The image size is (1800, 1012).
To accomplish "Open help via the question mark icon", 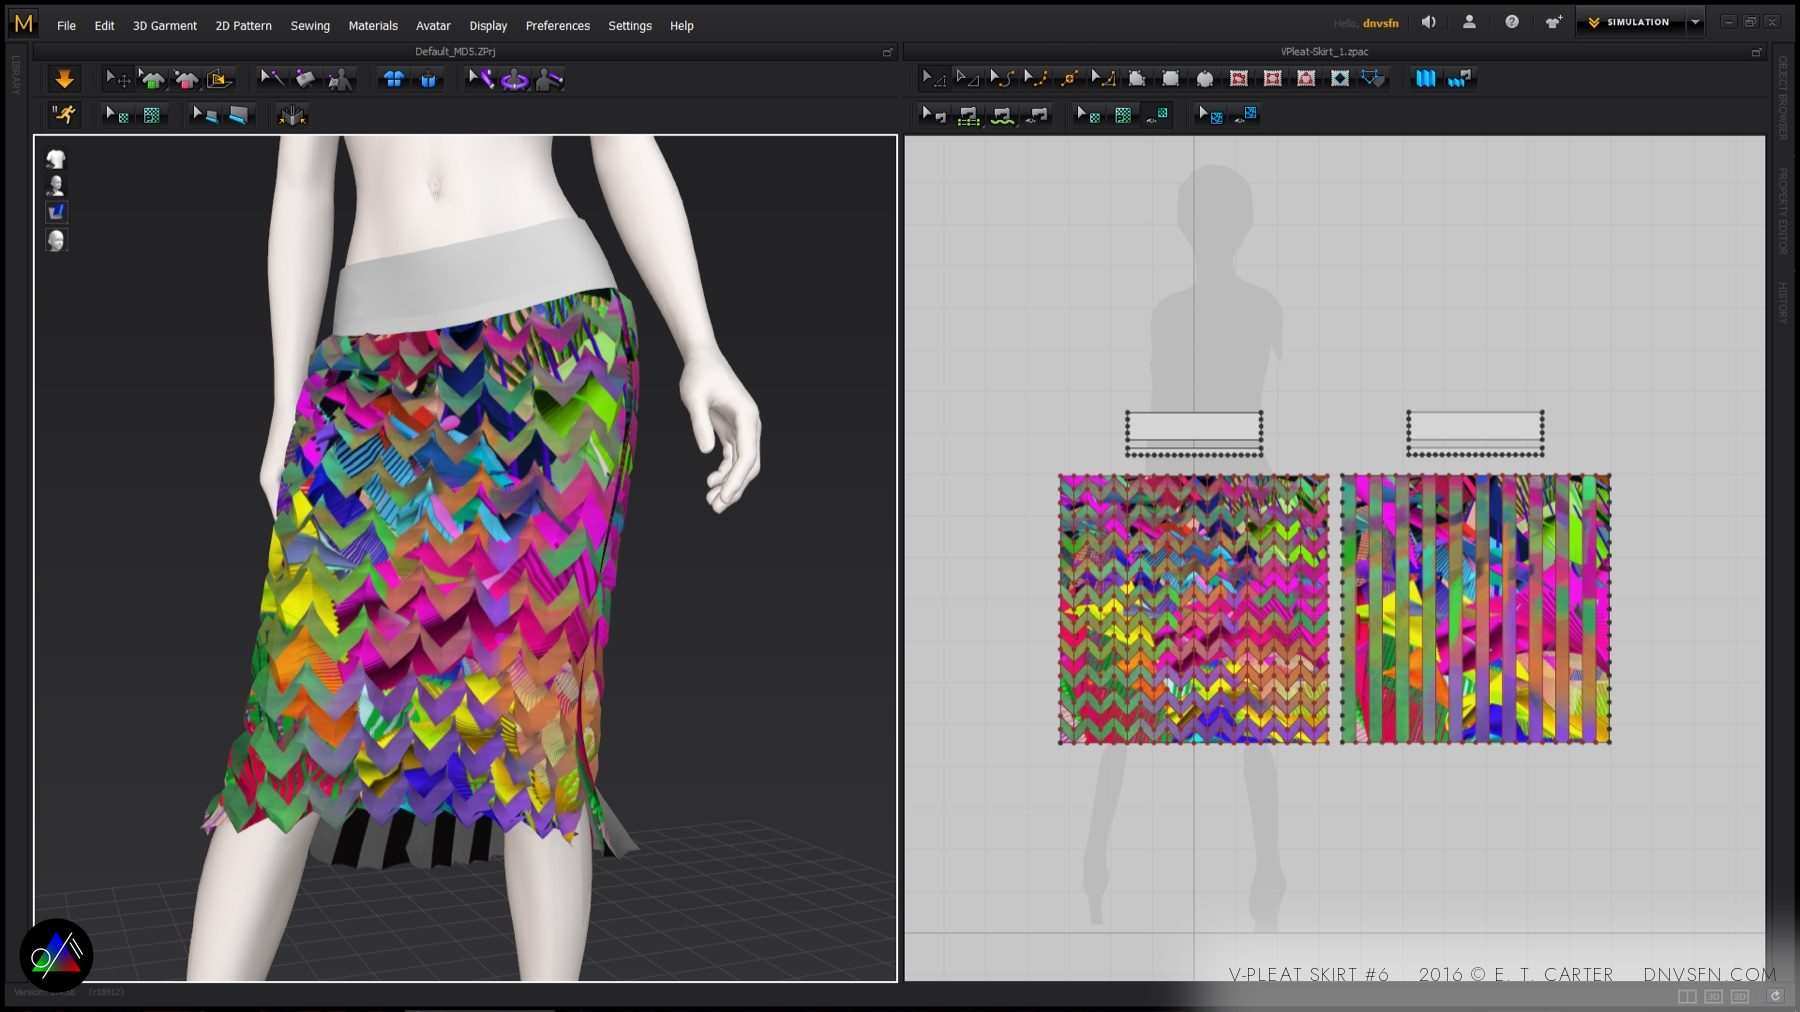I will pyautogui.click(x=1512, y=22).
